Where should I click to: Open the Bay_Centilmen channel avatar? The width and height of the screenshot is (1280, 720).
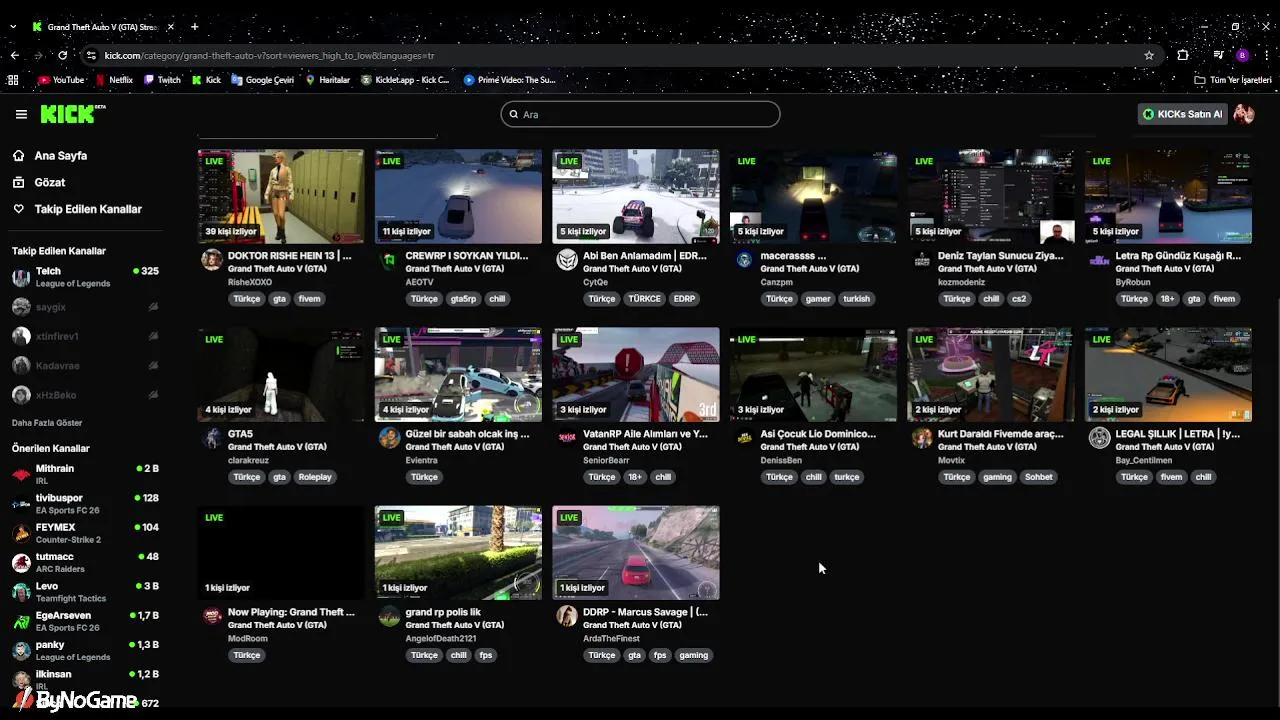[x=1099, y=438]
